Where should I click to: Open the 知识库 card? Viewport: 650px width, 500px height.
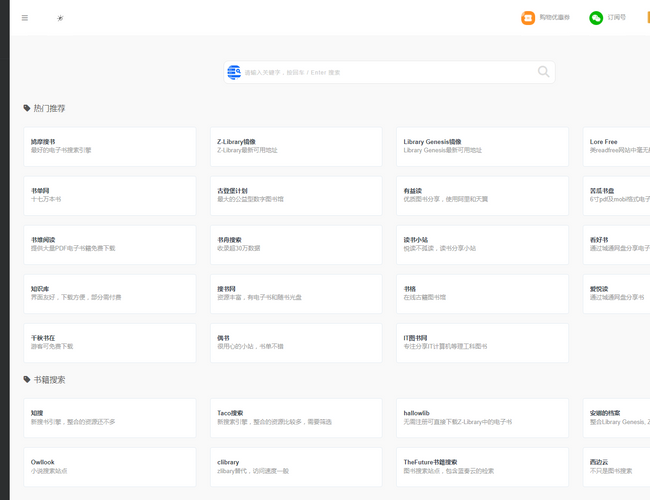click(x=110, y=294)
